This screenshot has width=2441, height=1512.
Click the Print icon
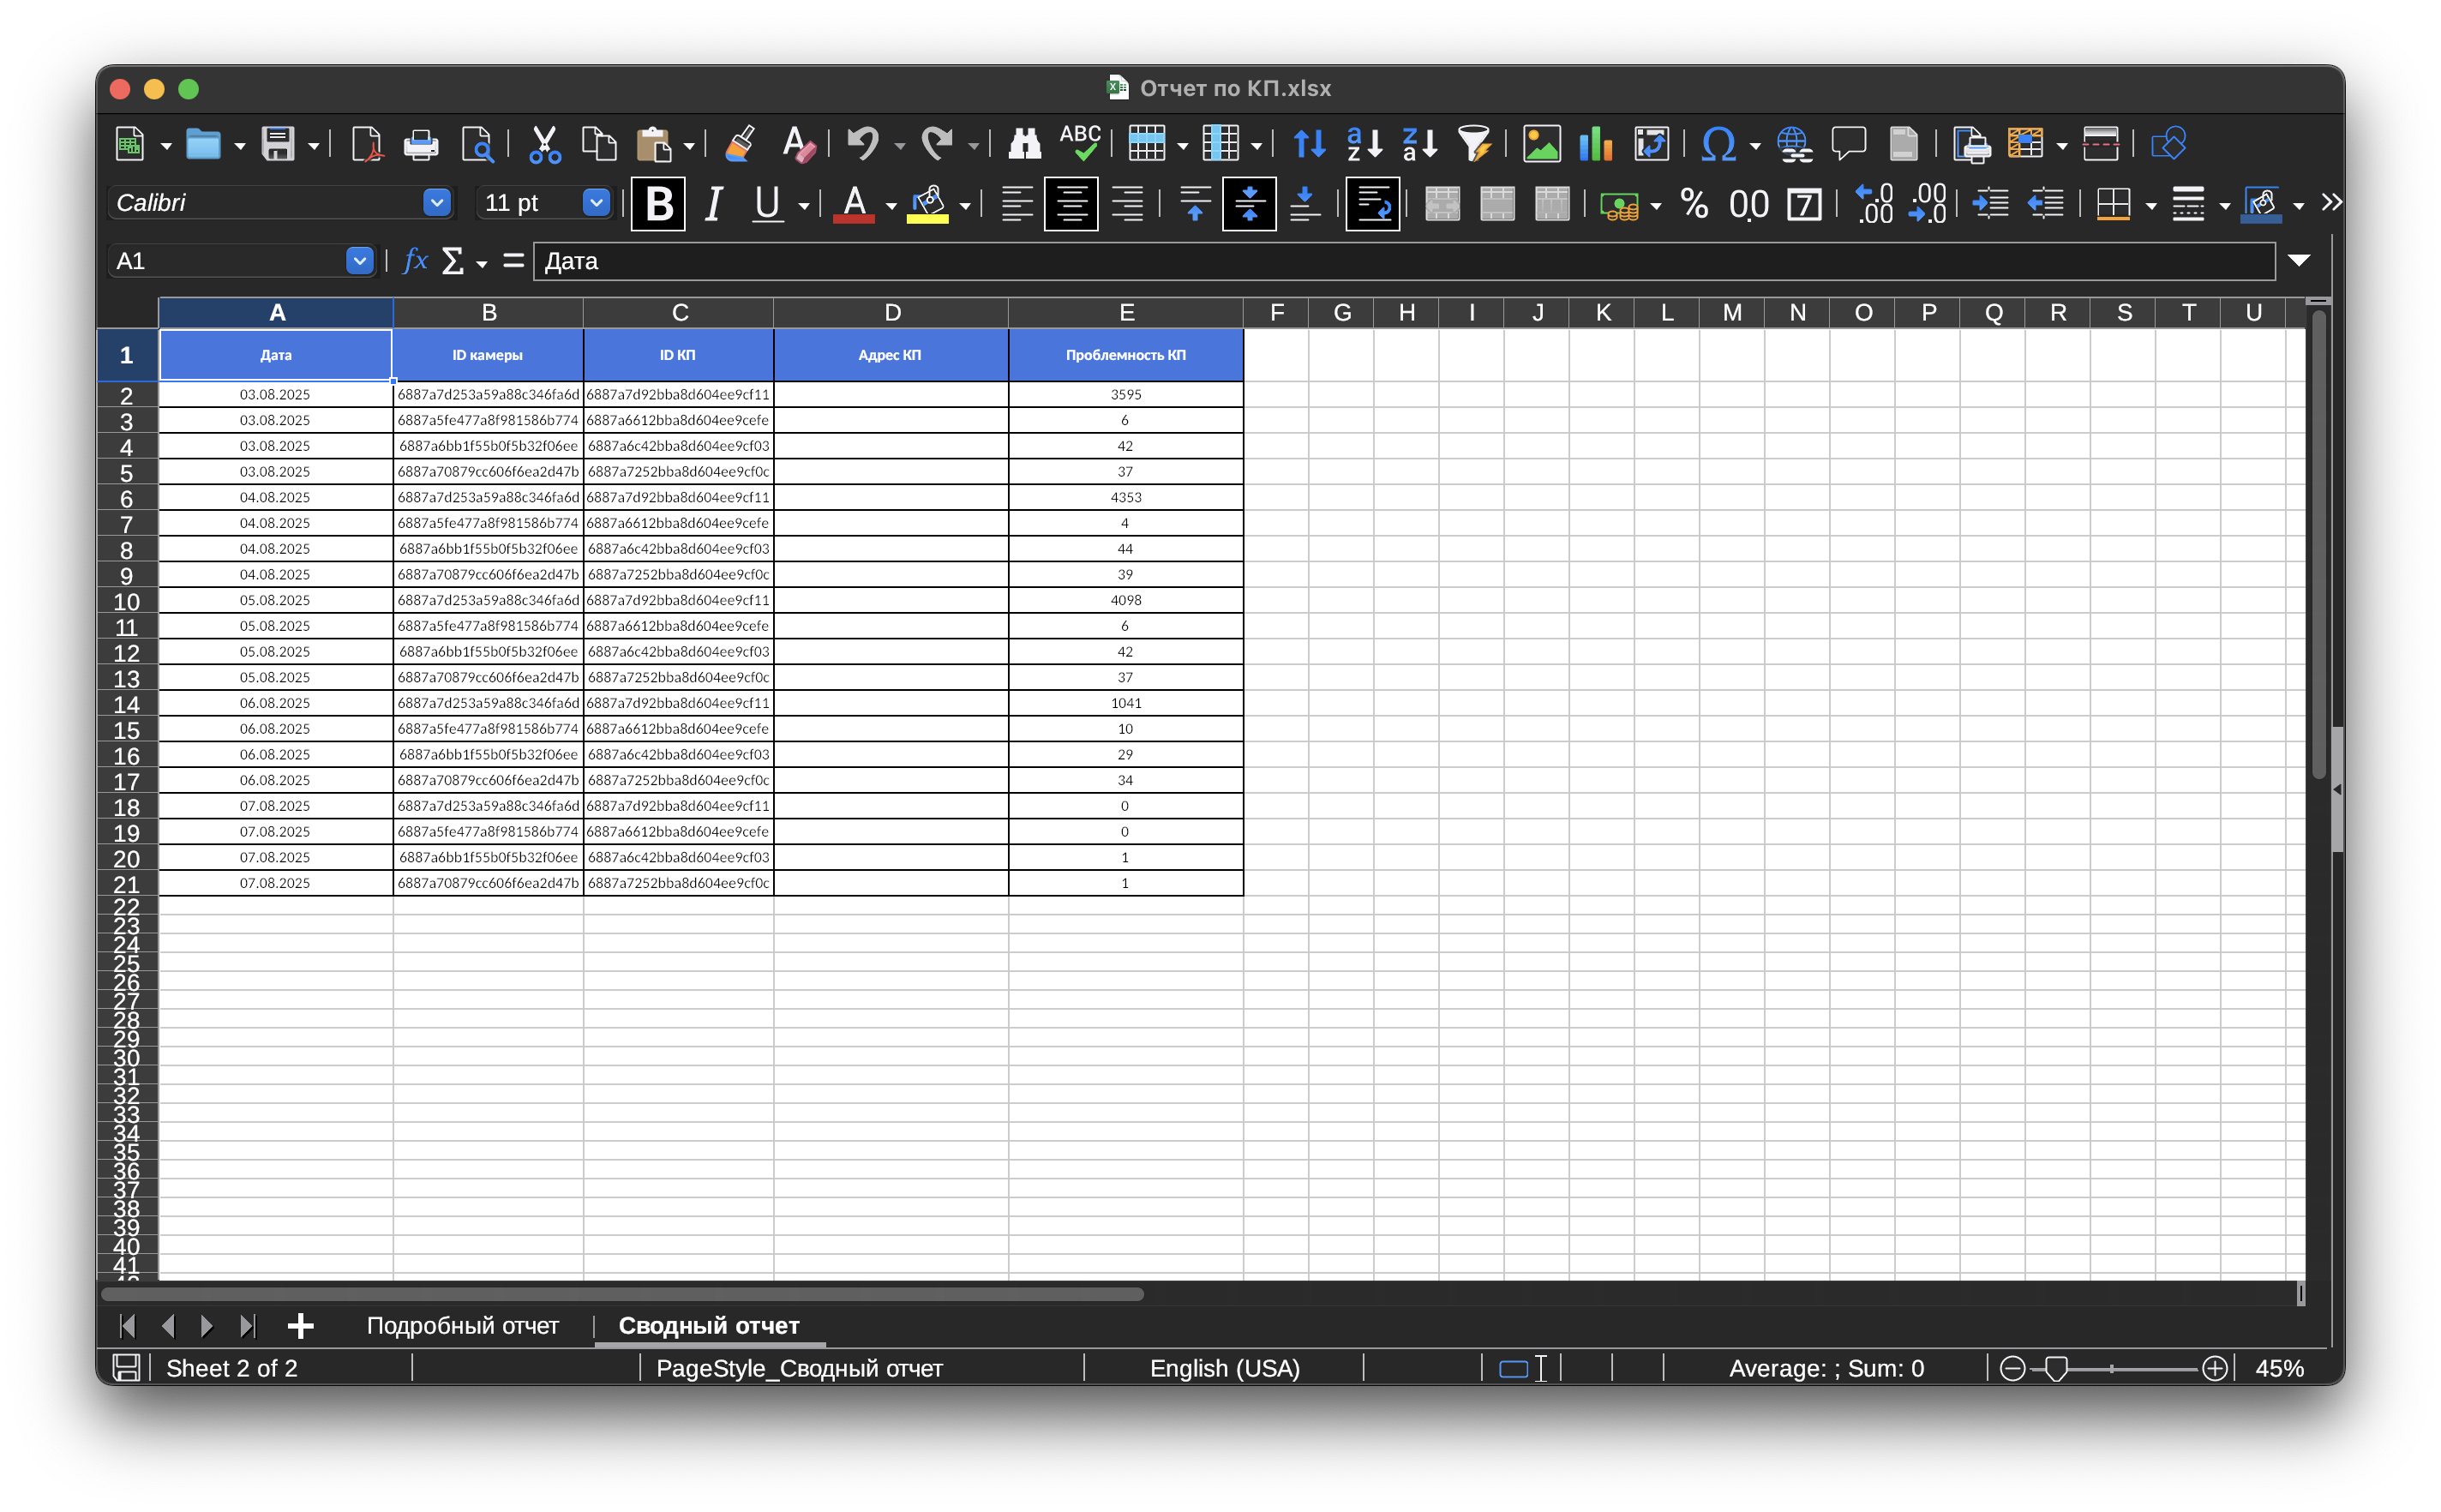(420, 145)
